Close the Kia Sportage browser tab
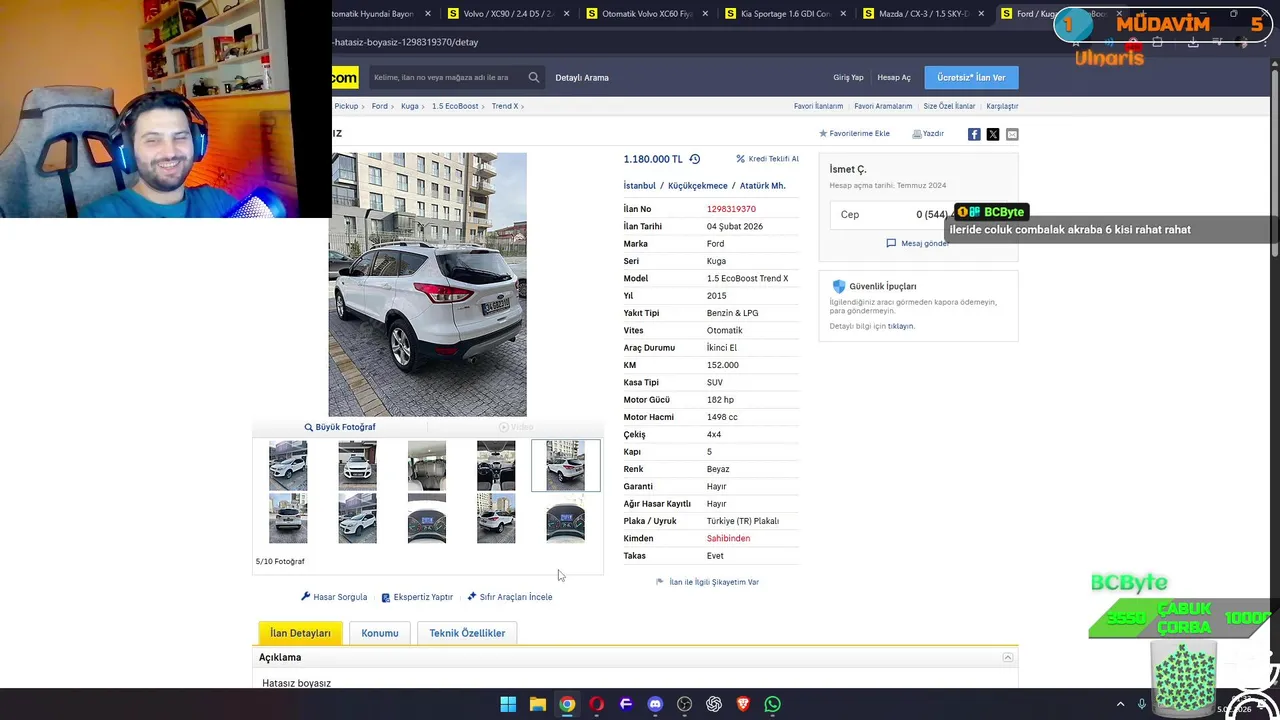 point(843,14)
